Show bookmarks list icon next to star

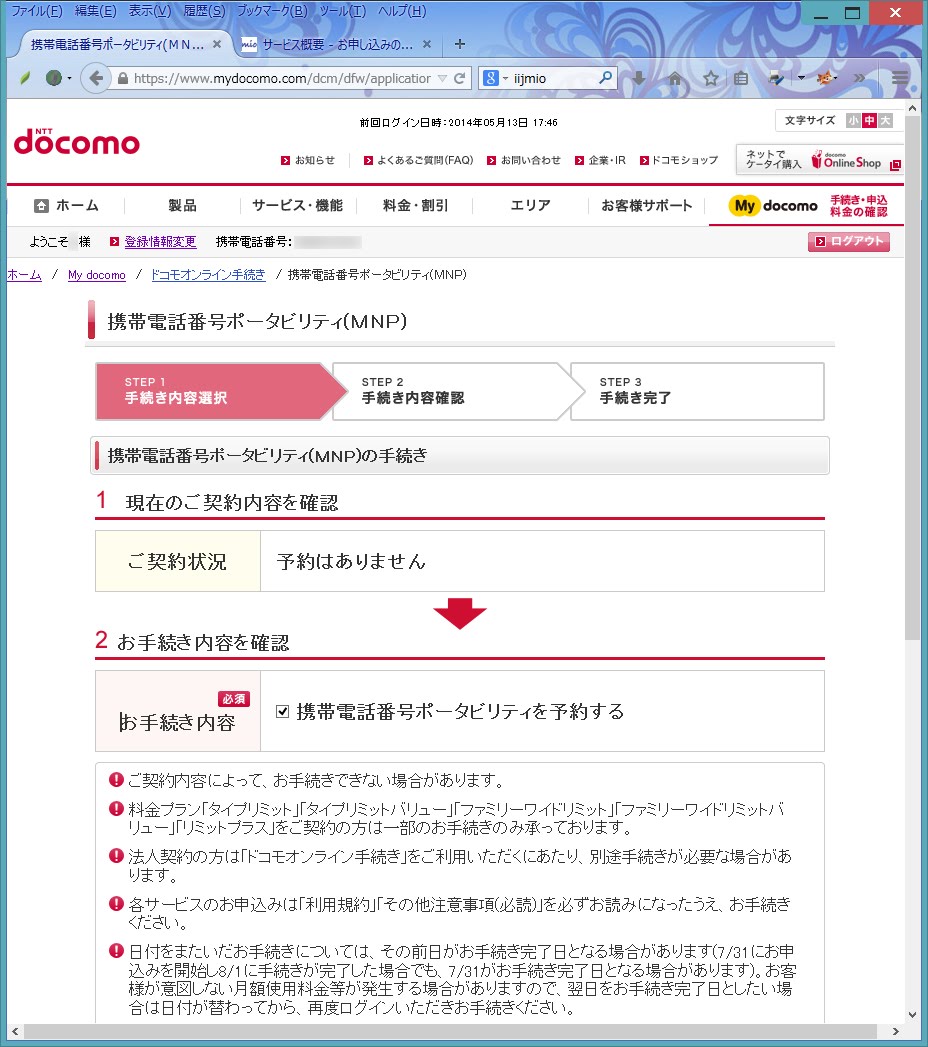click(x=740, y=78)
